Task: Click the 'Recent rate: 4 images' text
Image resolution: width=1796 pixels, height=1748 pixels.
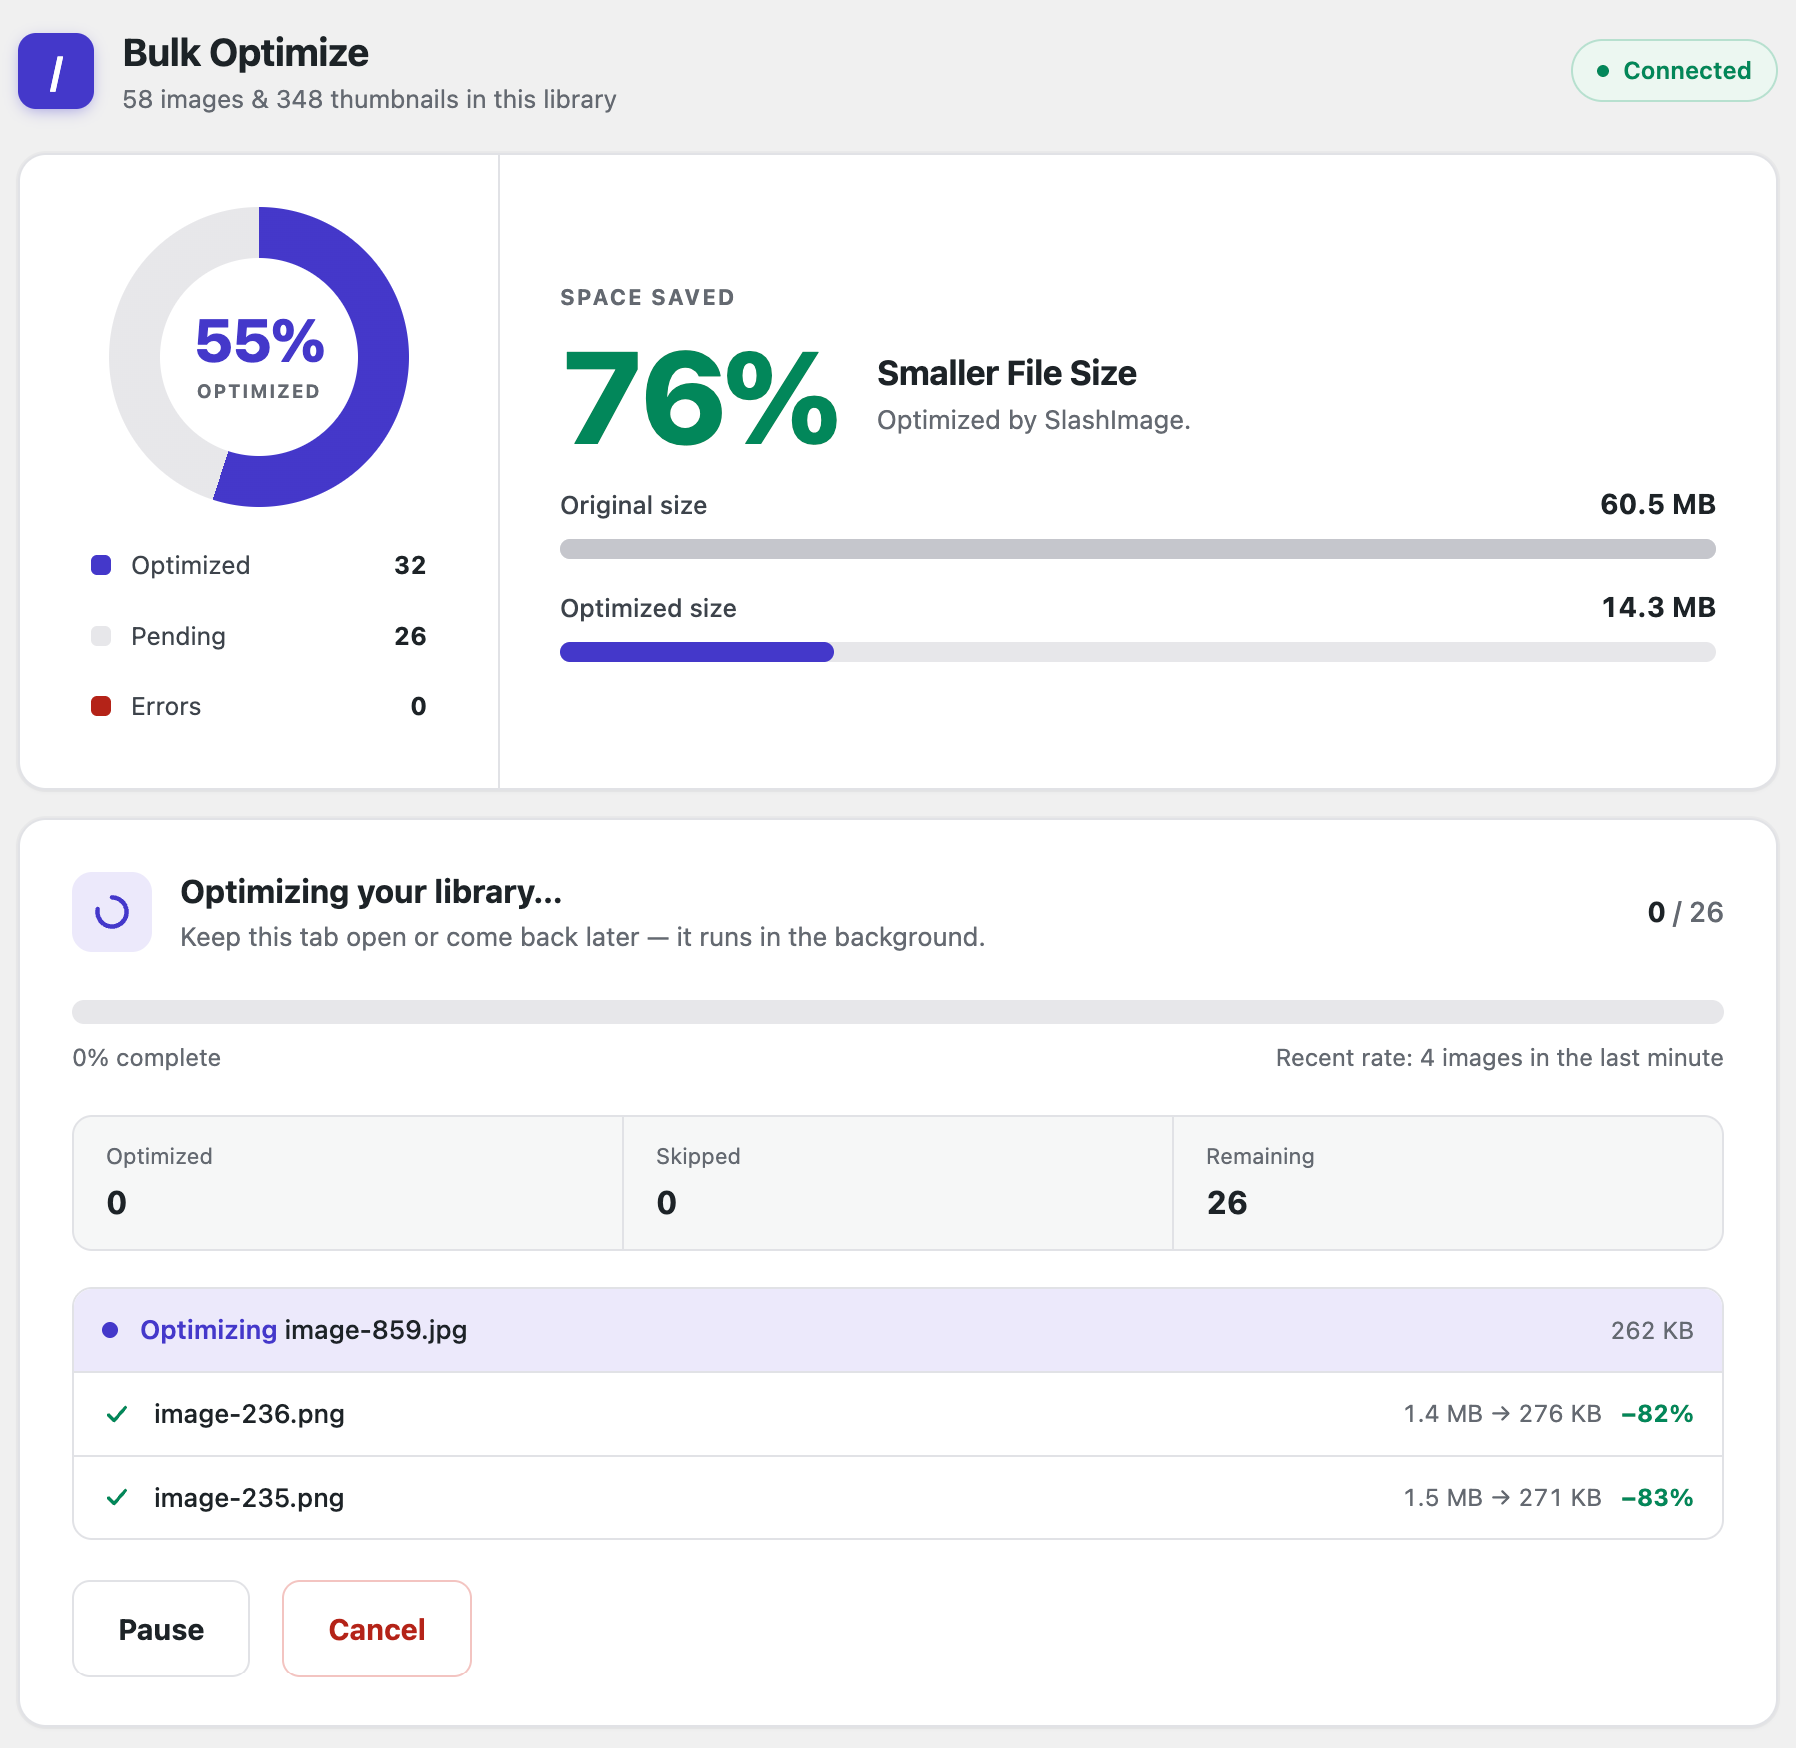Action: [1500, 1058]
